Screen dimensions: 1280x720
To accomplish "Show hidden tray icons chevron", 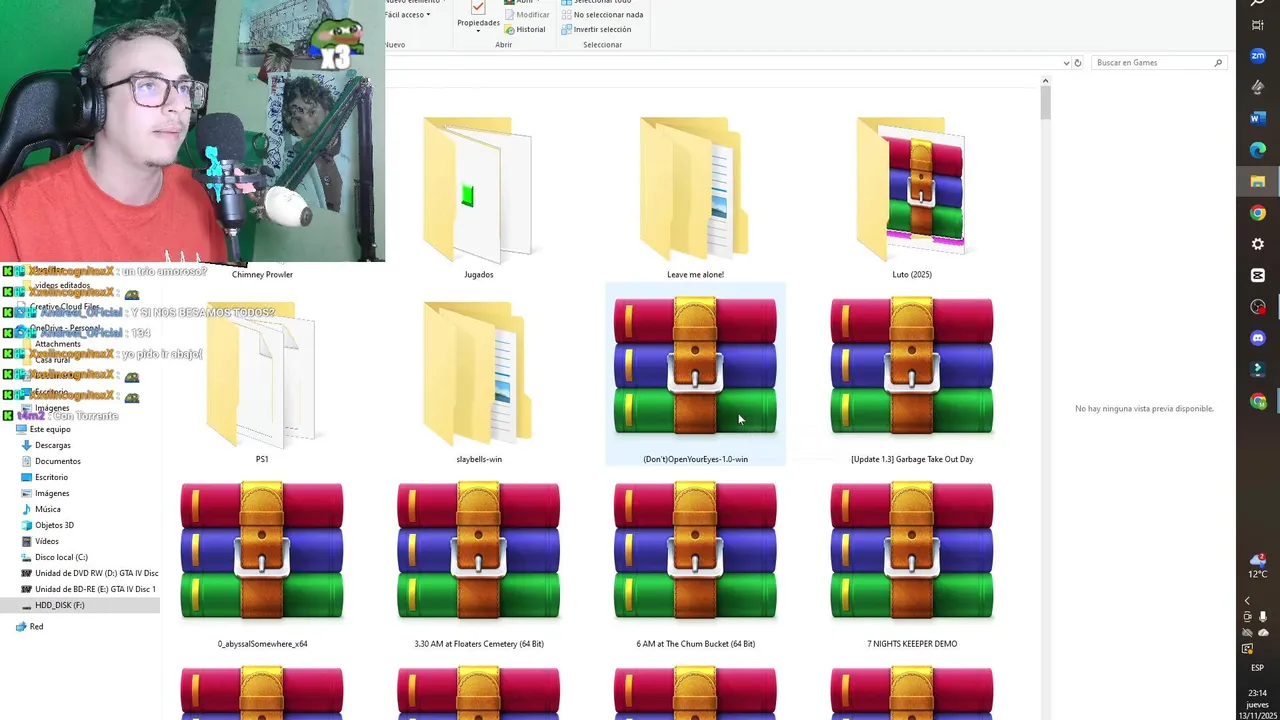I will [x=1247, y=601].
